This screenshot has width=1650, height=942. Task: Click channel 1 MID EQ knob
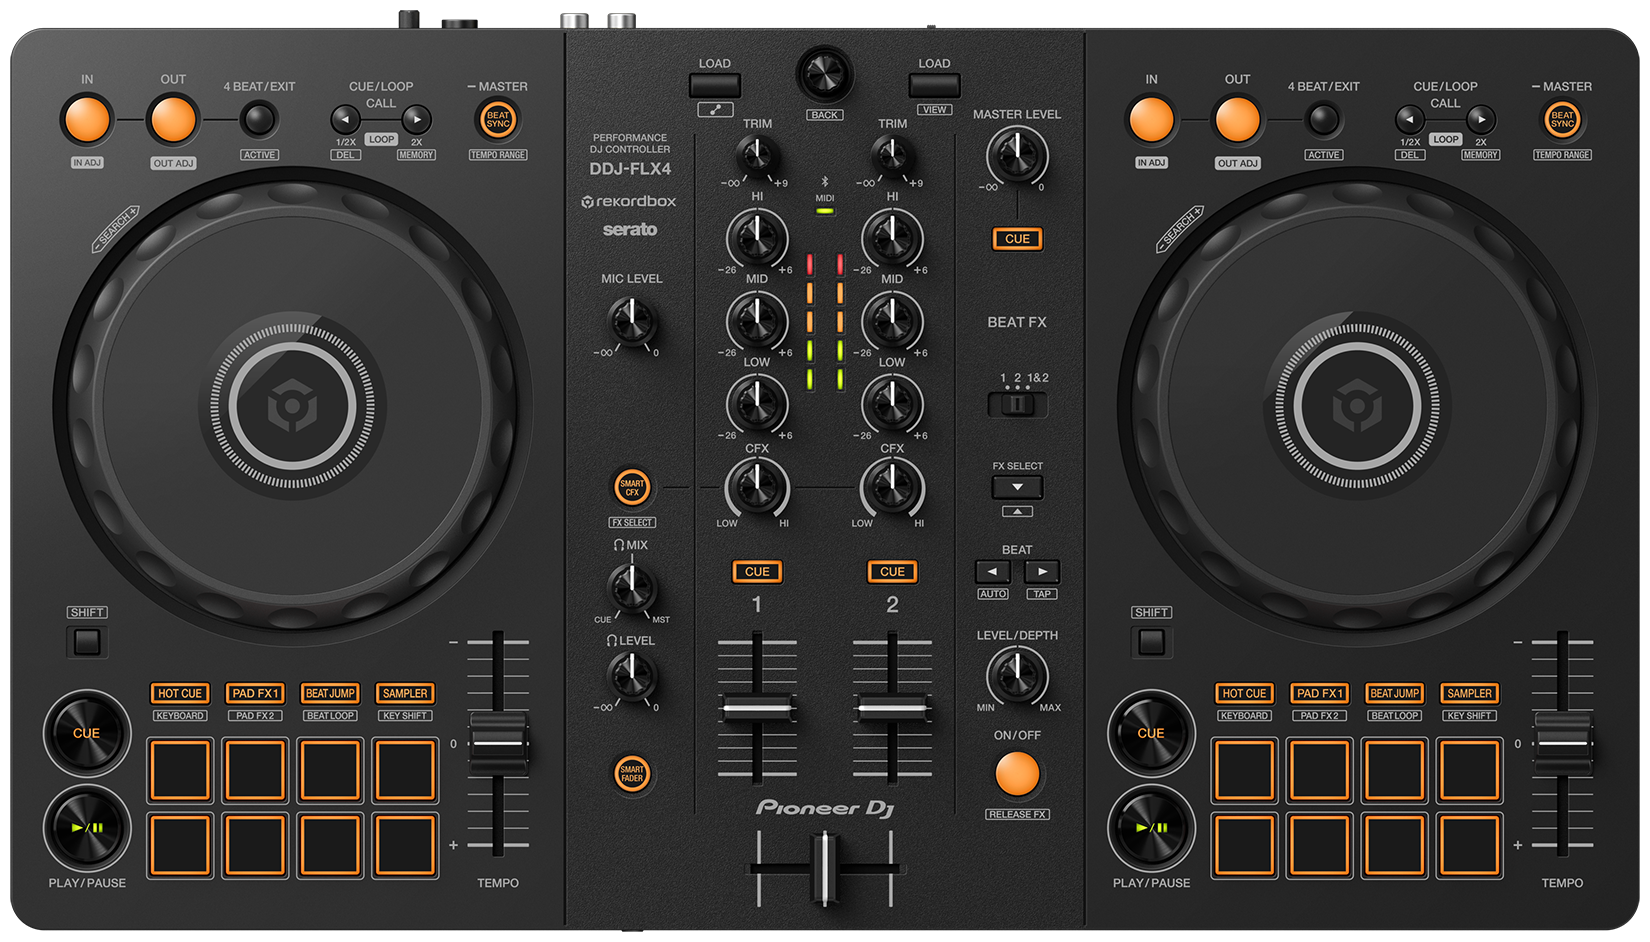coord(757,321)
